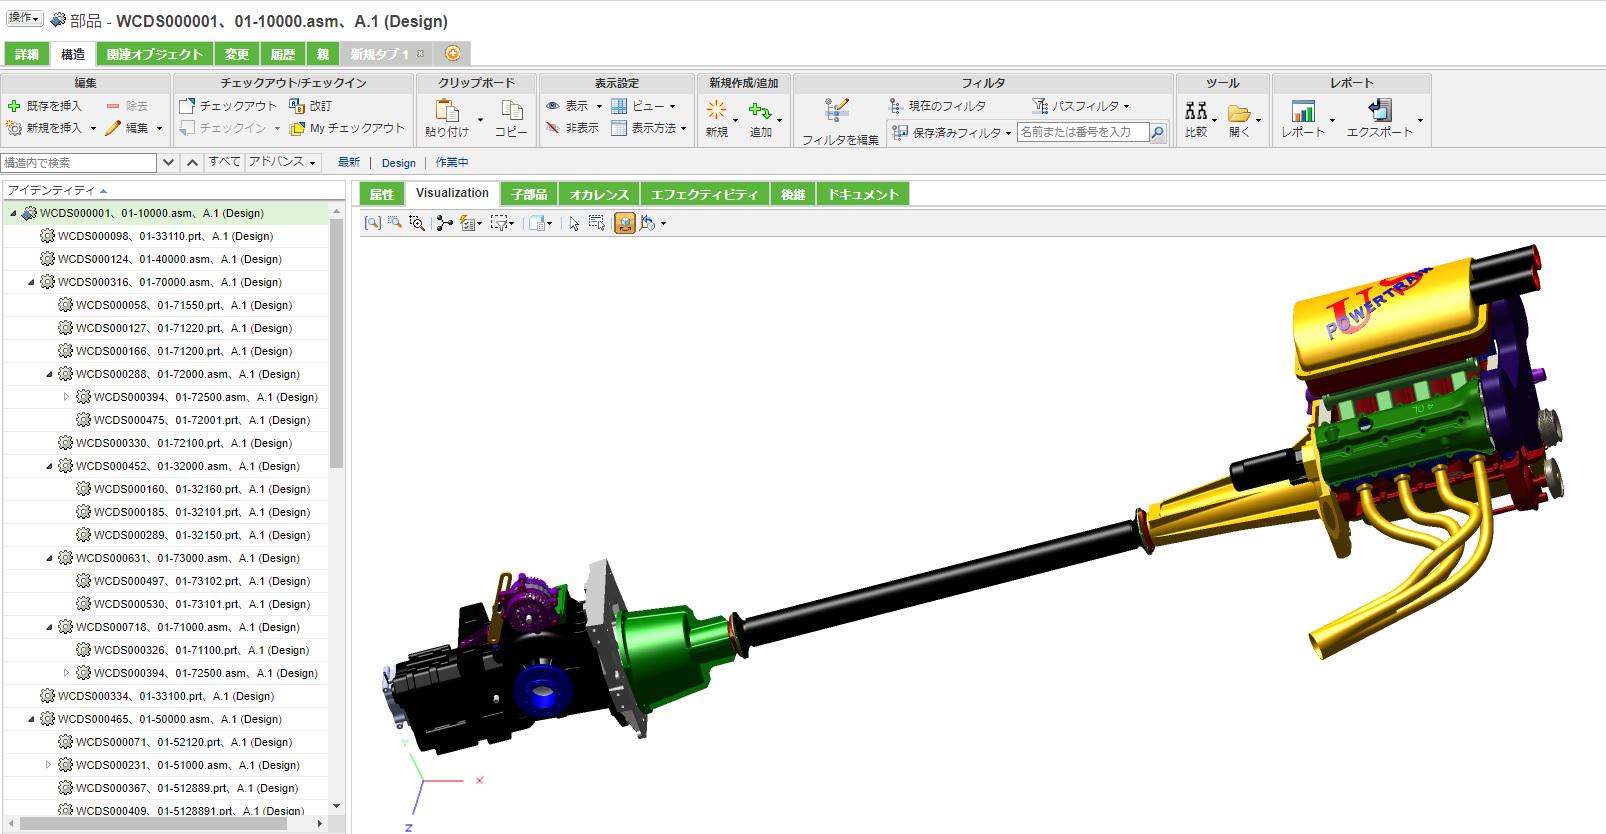Image resolution: width=1606 pixels, height=834 pixels.
Task: Click the 新規 (New) starburst icon
Action: pyautogui.click(x=716, y=110)
